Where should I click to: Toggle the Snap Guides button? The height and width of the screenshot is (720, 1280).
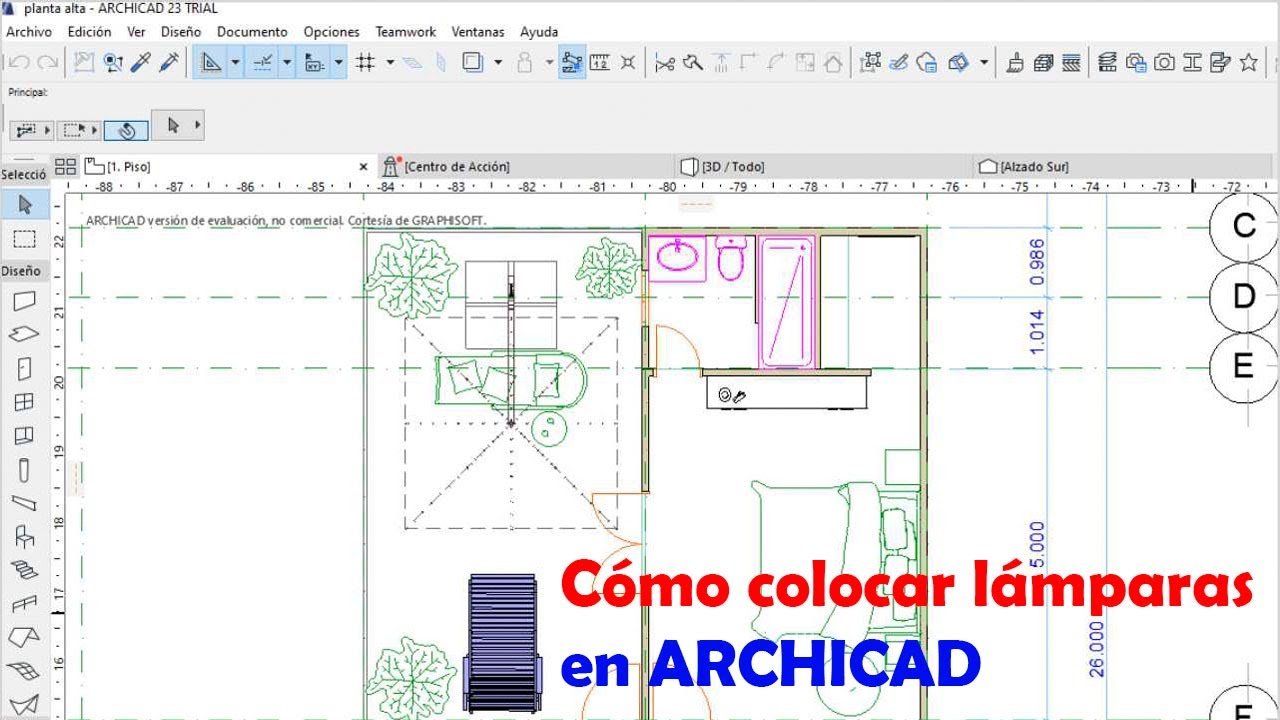point(263,62)
